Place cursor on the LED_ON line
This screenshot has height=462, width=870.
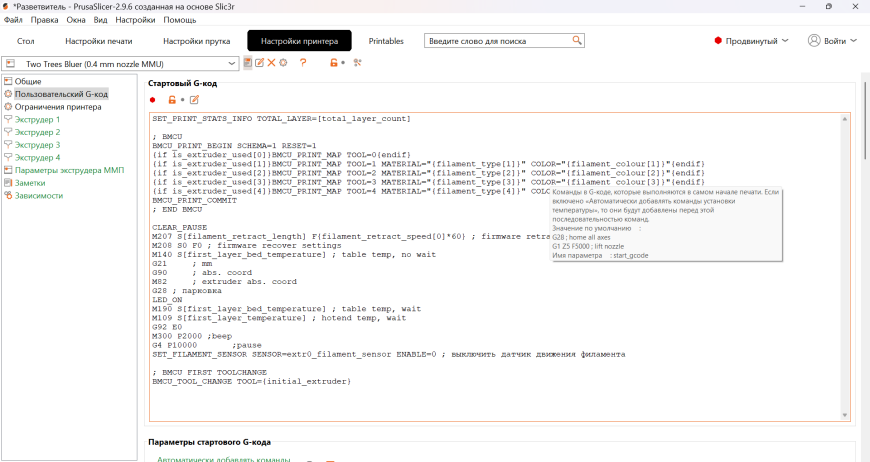click(x=167, y=299)
